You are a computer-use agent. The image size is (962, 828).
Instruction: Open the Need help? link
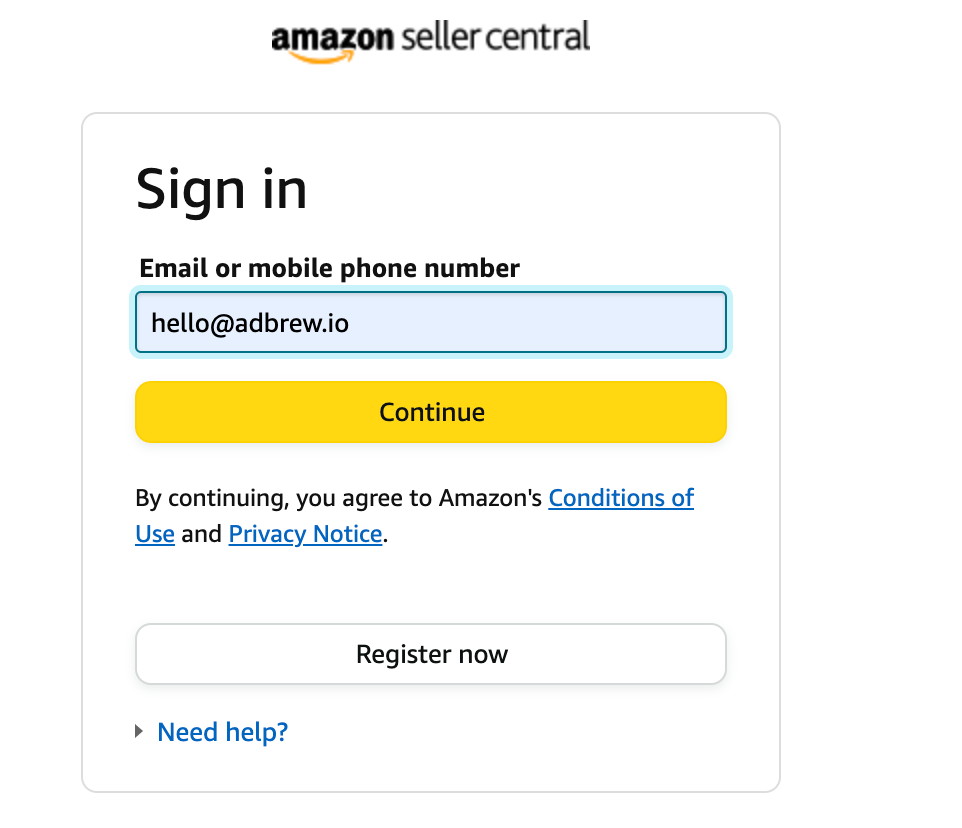point(222,732)
